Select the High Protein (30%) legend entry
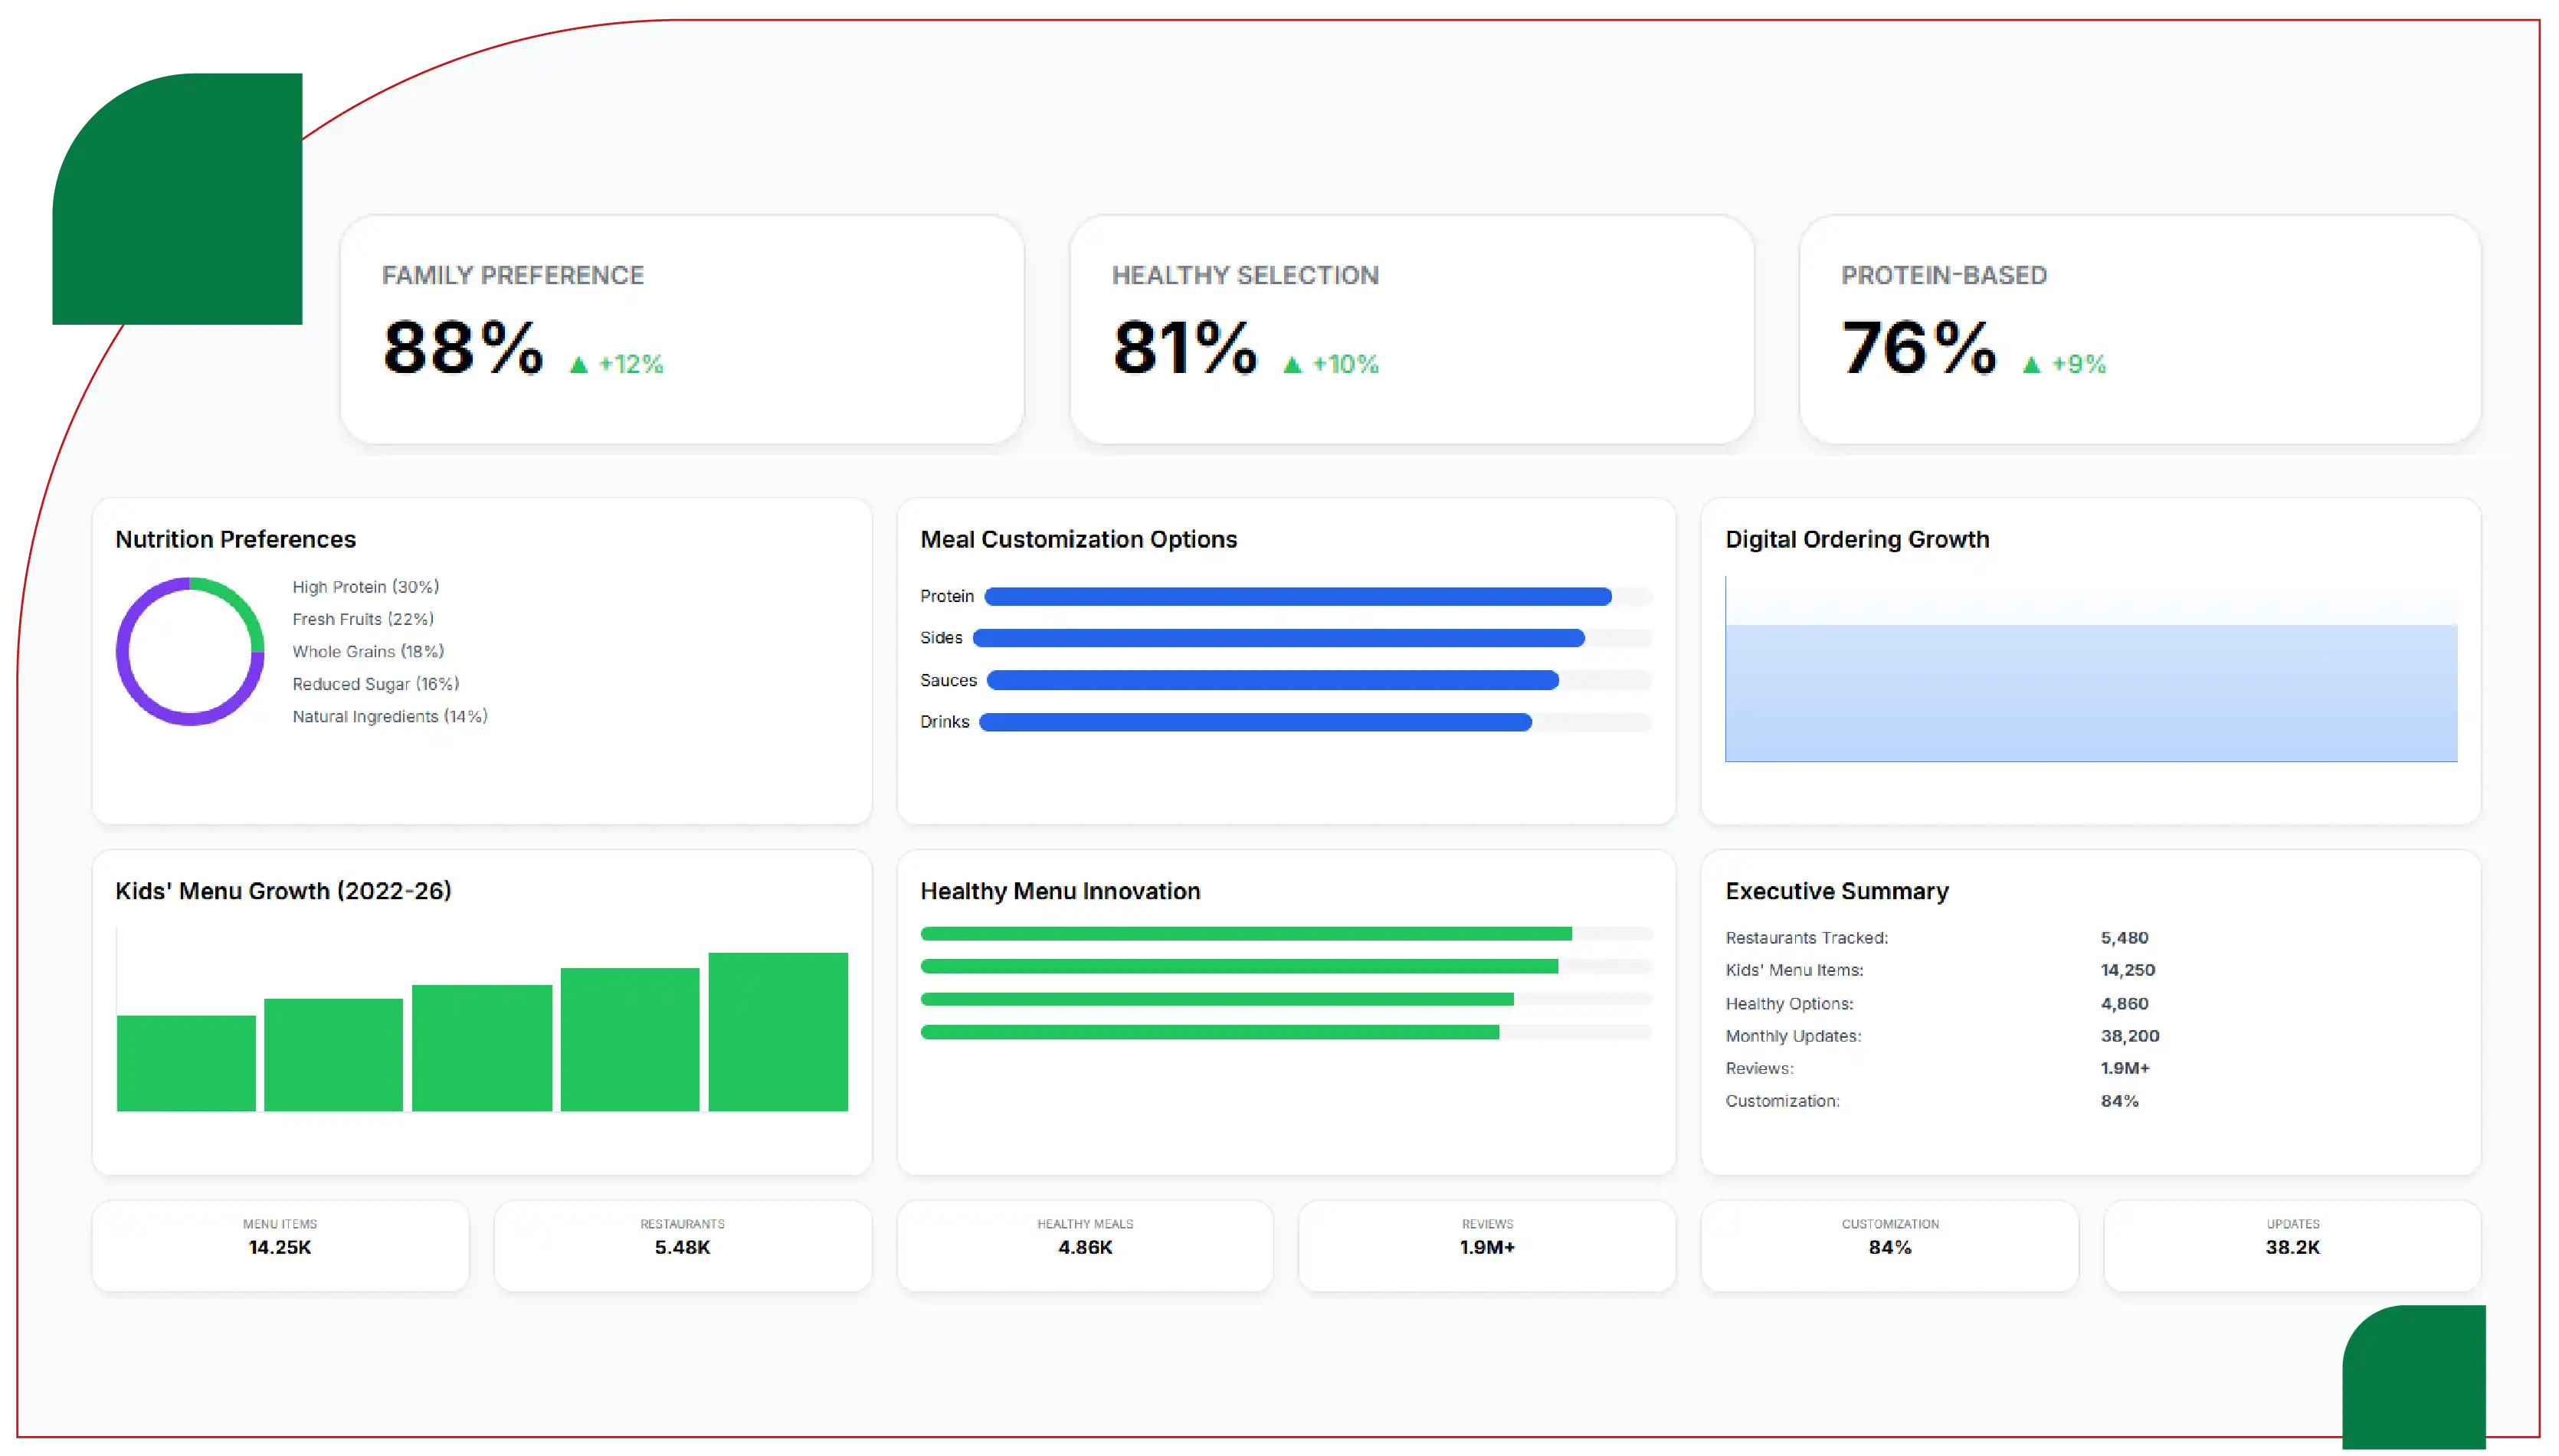Image resolution: width=2559 pixels, height=1456 pixels. coord(365,587)
